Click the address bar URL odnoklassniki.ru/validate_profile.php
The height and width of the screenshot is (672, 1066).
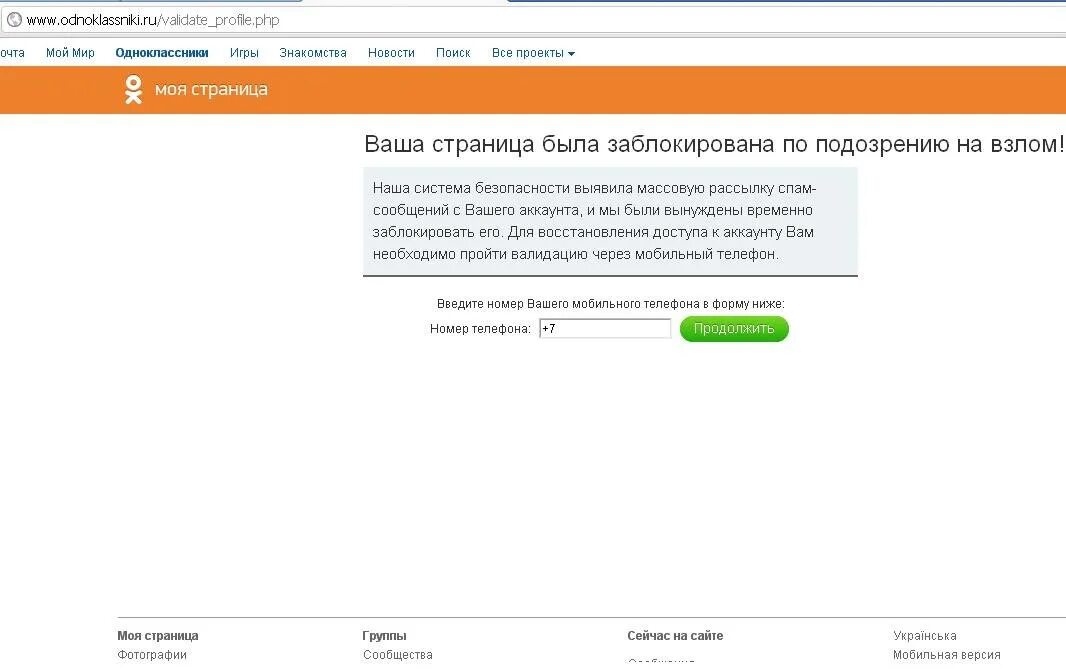(153, 20)
